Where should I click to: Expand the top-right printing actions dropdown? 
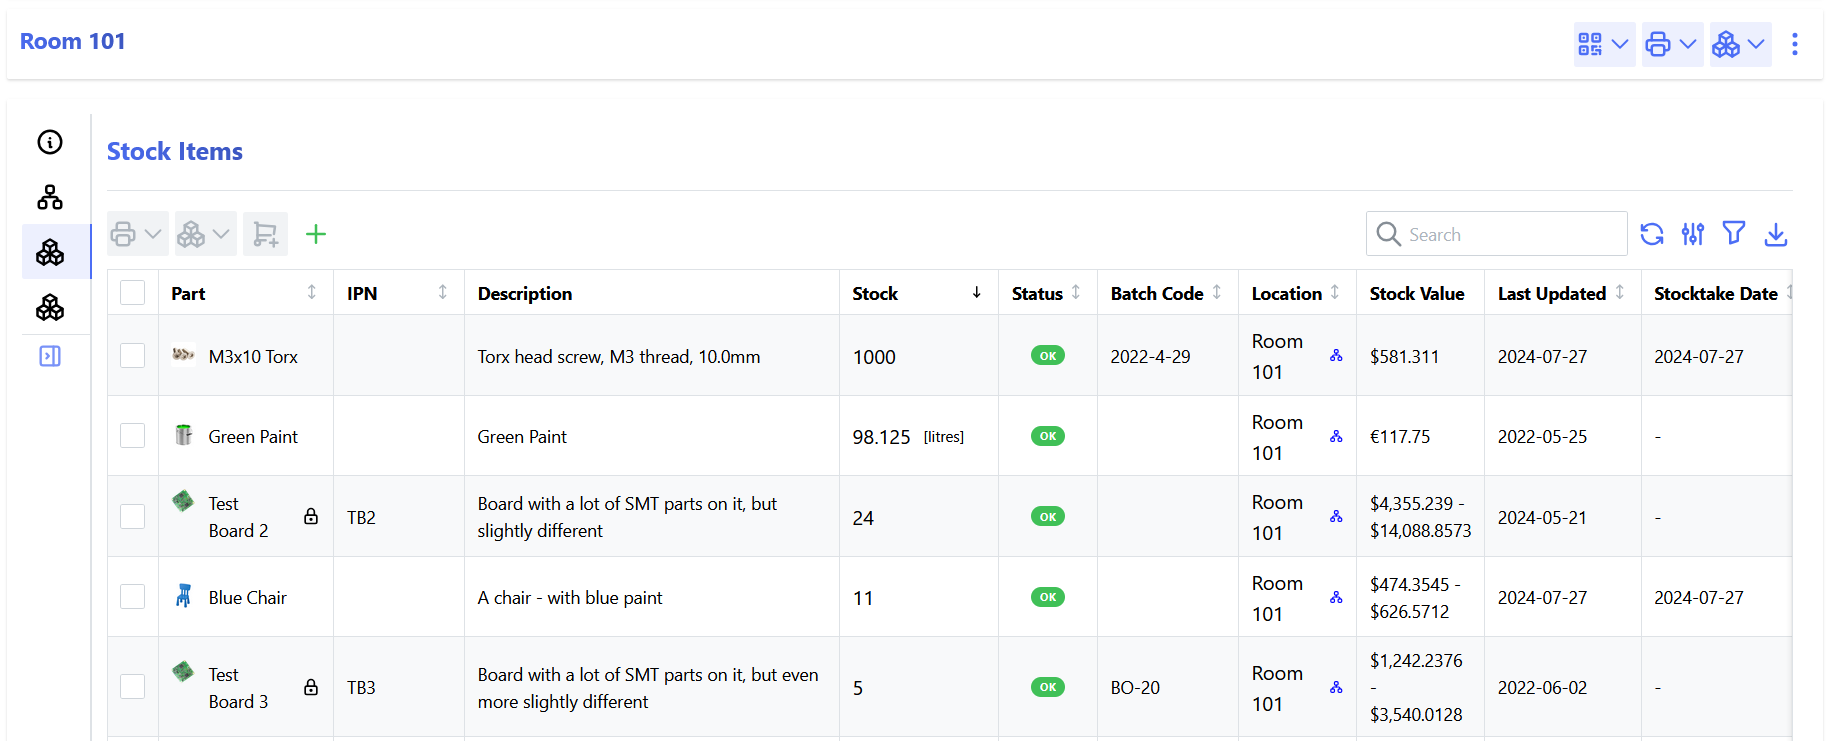point(1672,44)
